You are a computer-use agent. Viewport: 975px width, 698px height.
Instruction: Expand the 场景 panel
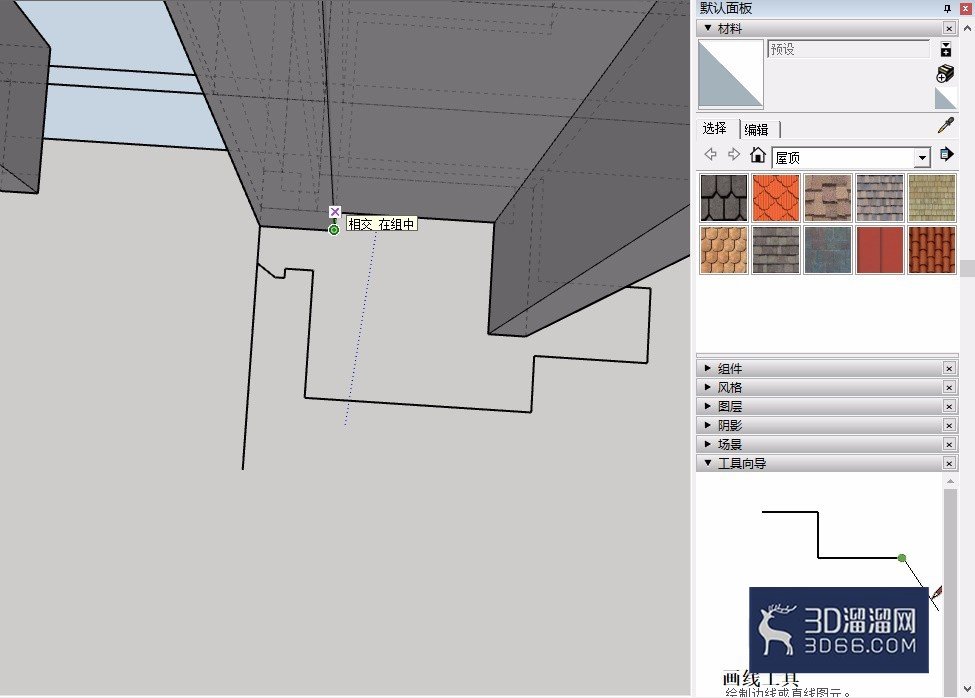coord(708,444)
